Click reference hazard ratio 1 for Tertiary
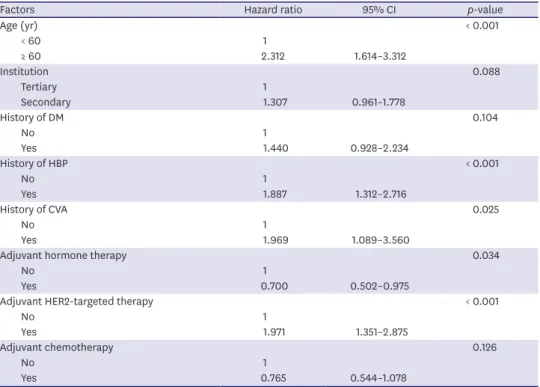Viewport: 540px width, 387px height. point(265,87)
